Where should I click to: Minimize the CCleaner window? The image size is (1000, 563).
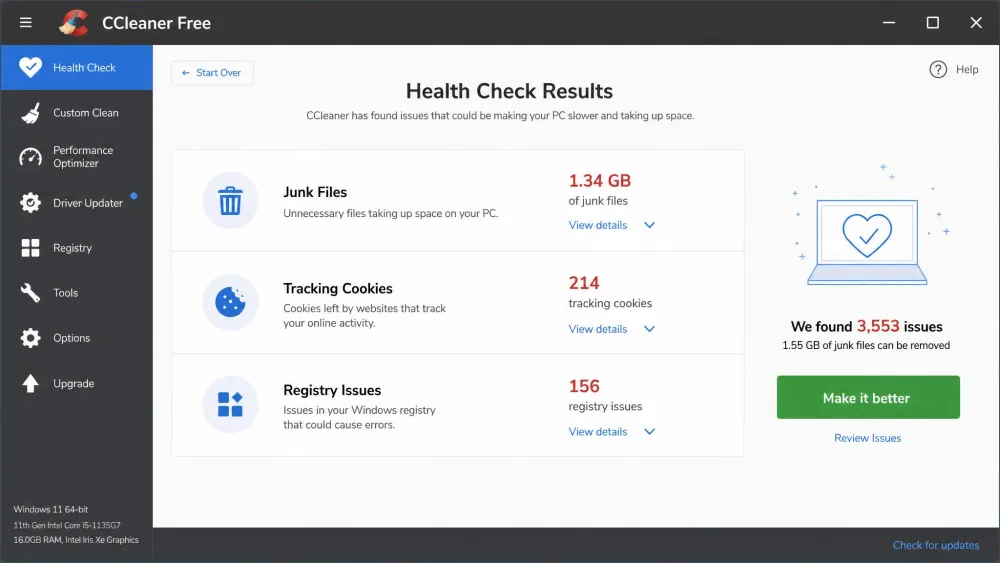pyautogui.click(x=888, y=23)
